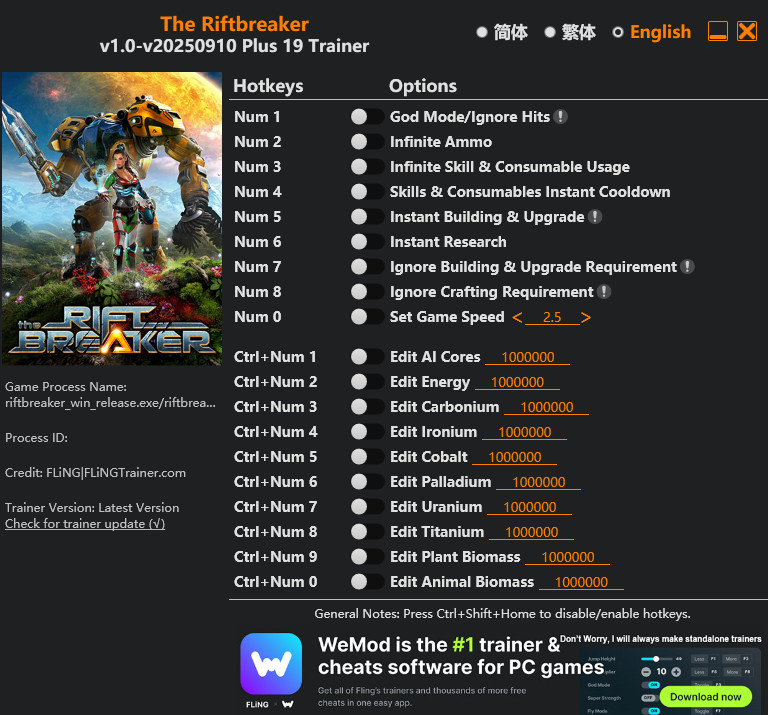
Task: Turn on Skills & Consumables Instant Cooldown
Action: coord(367,191)
